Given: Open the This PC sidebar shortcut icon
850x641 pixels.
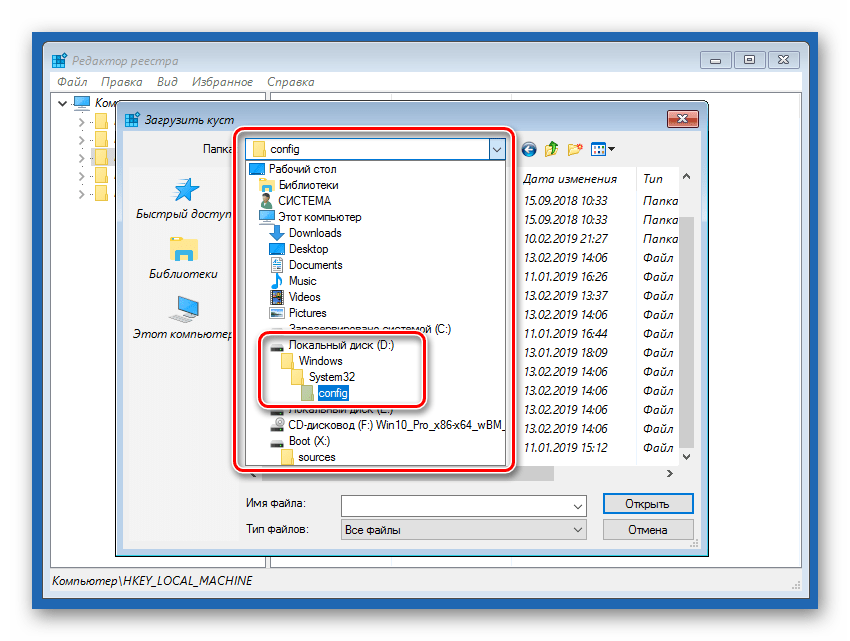Looking at the screenshot, I should click(x=184, y=309).
